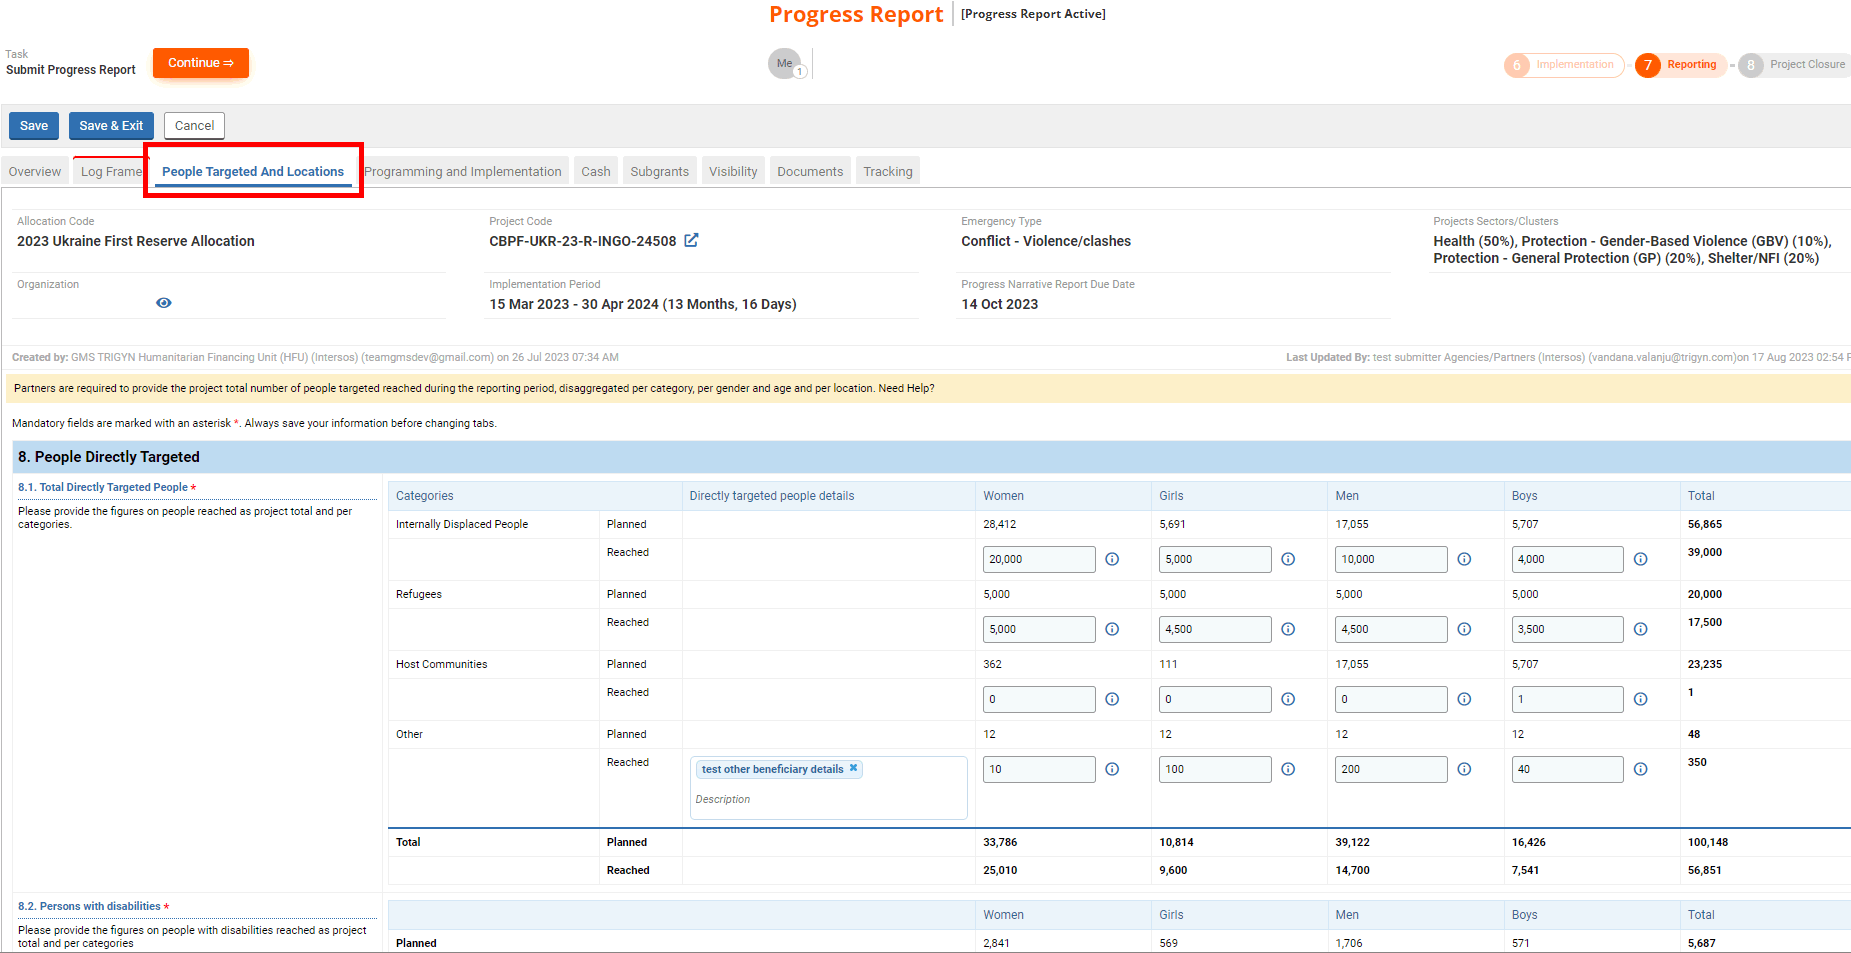Open the Subgrants tab
Screen dimensions: 1851x953
click(660, 171)
